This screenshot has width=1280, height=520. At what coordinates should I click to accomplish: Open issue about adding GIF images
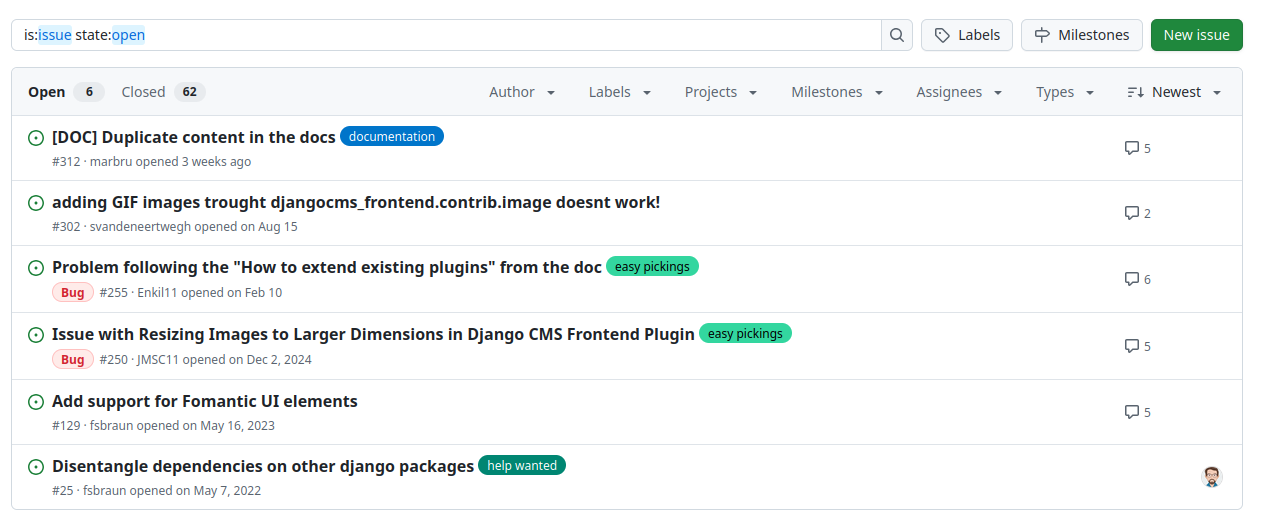tap(356, 202)
